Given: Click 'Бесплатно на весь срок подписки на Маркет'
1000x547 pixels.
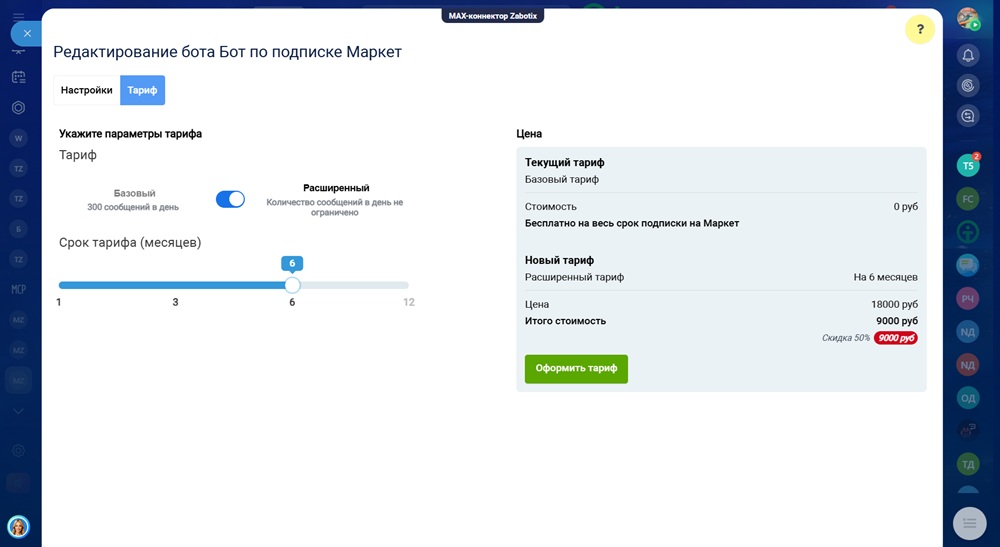Looking at the screenshot, I should point(632,223).
